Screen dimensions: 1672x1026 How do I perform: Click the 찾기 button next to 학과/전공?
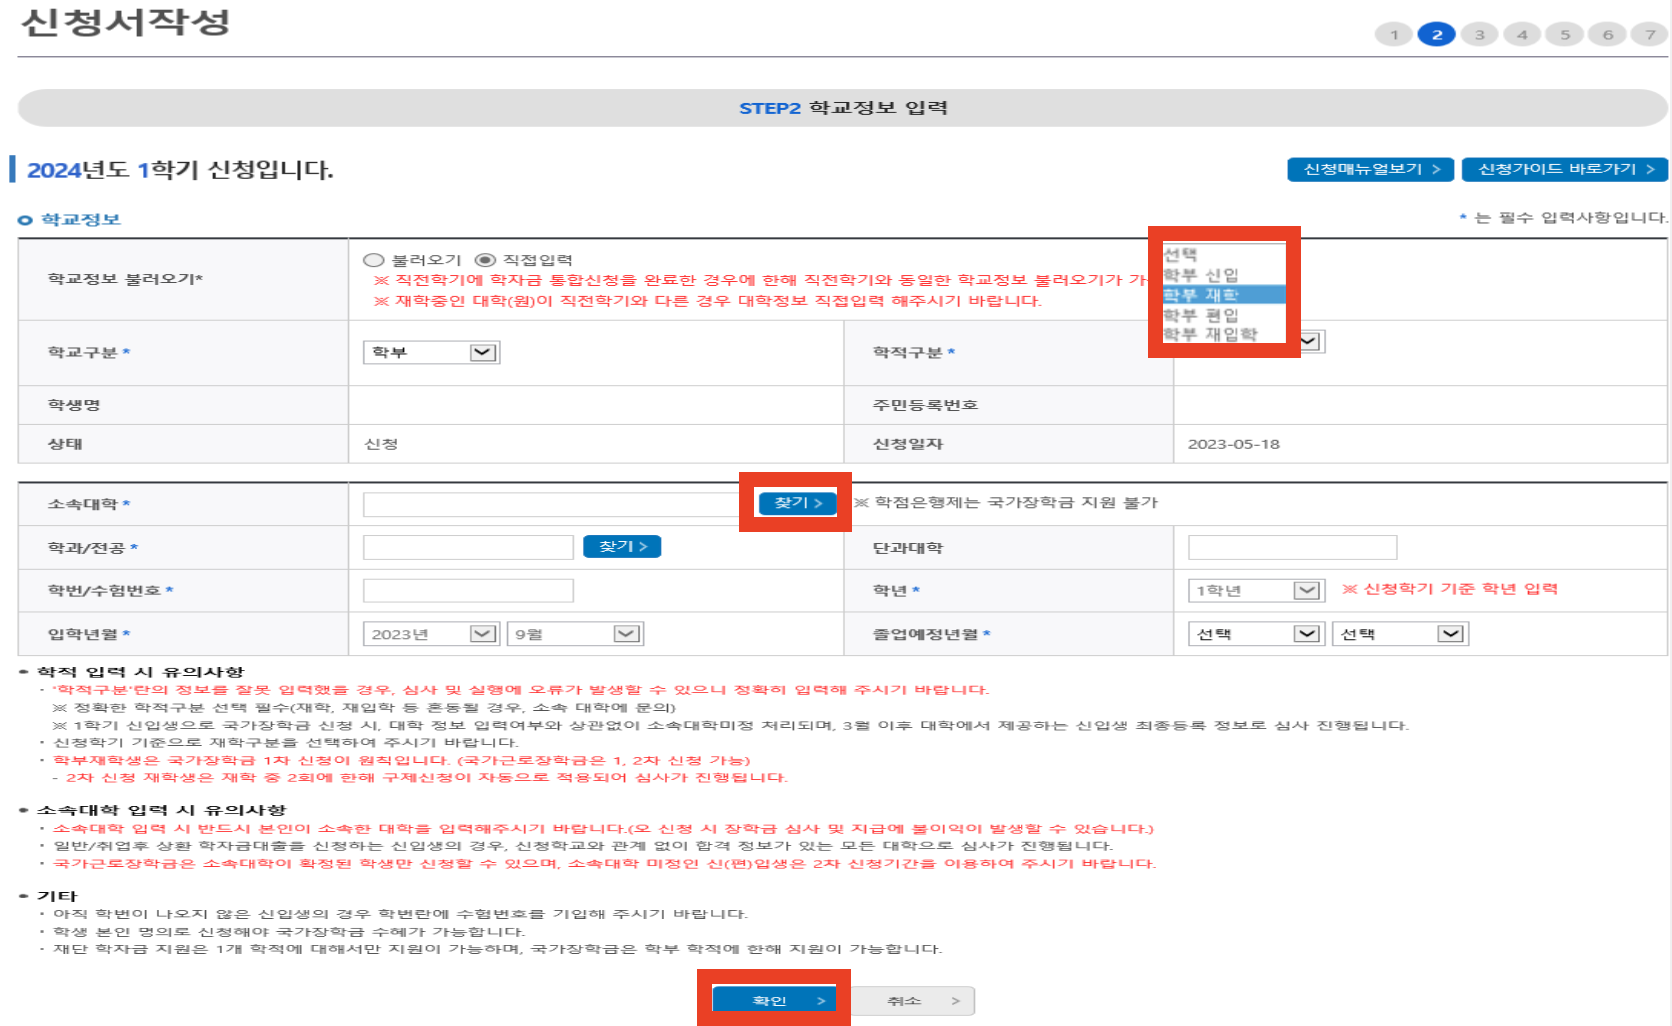(x=621, y=546)
